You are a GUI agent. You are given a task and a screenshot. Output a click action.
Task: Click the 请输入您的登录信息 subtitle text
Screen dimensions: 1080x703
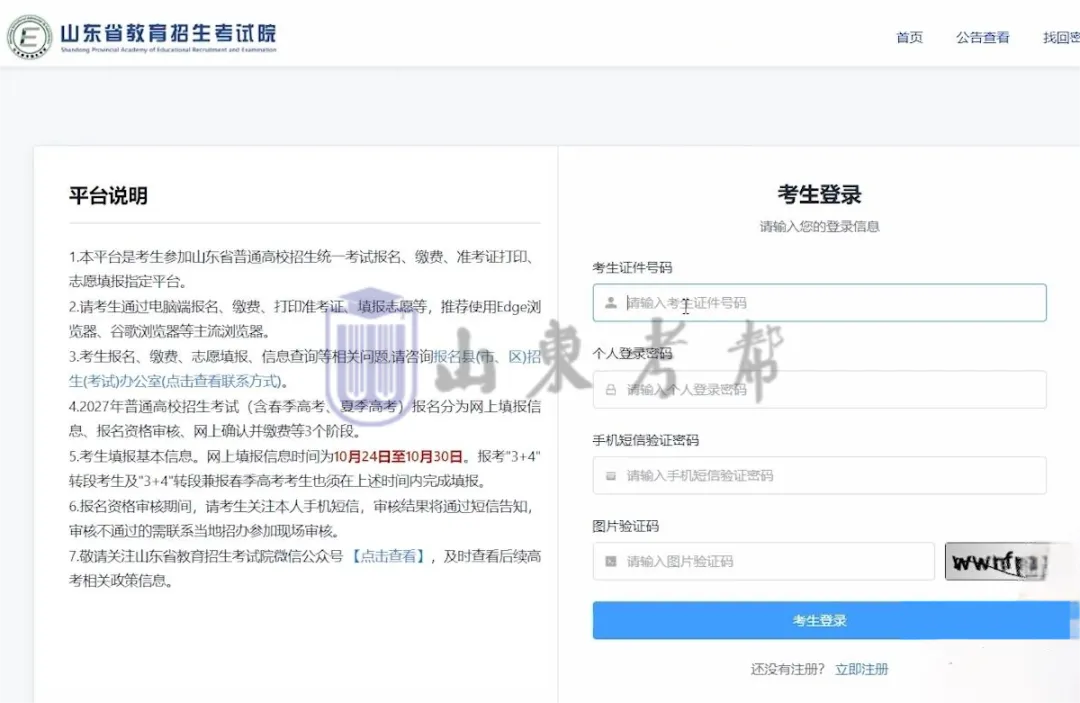pyautogui.click(x=819, y=227)
